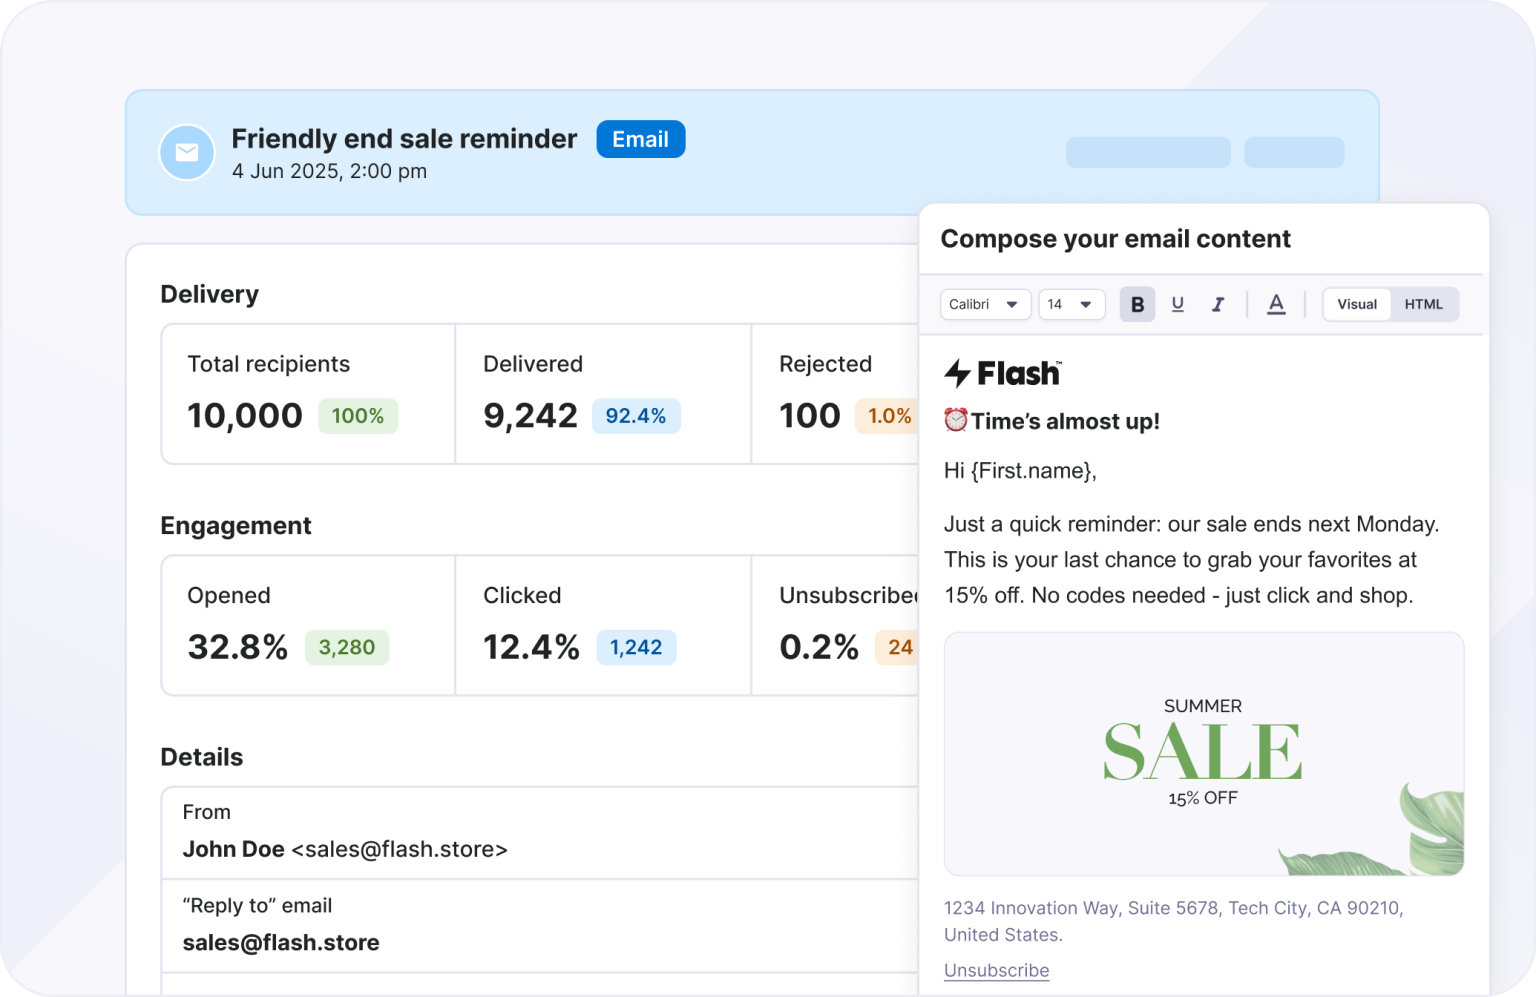Click the 92.4% delivered rate badge
The image size is (1536, 997).
click(637, 416)
